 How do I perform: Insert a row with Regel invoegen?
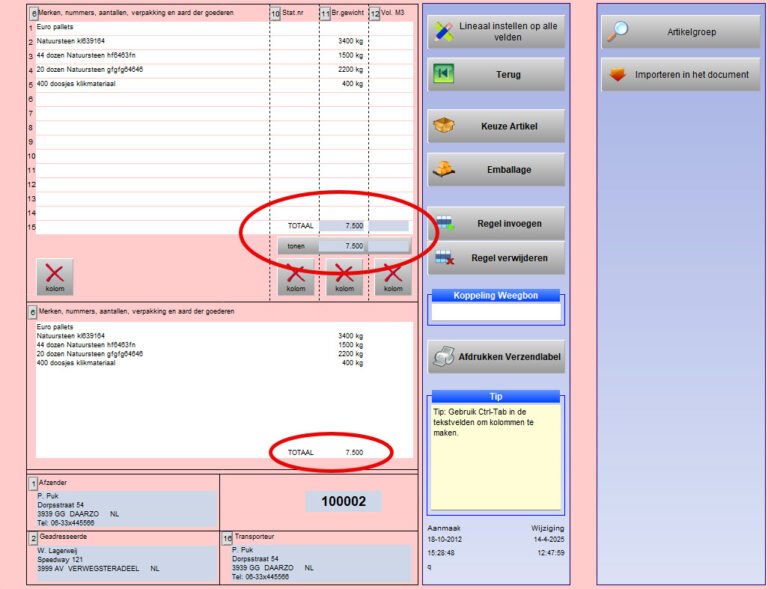click(x=495, y=224)
